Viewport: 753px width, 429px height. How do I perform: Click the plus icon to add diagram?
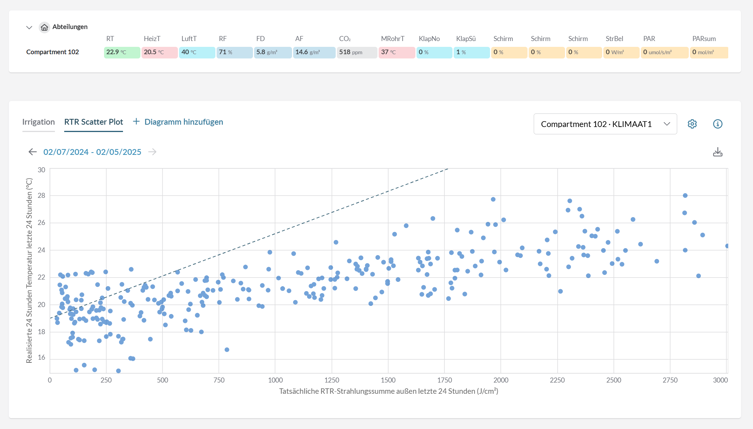pos(136,122)
